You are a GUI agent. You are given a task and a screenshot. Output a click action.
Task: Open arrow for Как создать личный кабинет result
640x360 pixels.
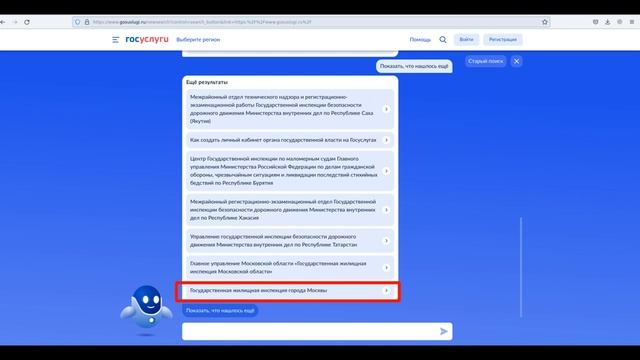[x=386, y=140]
